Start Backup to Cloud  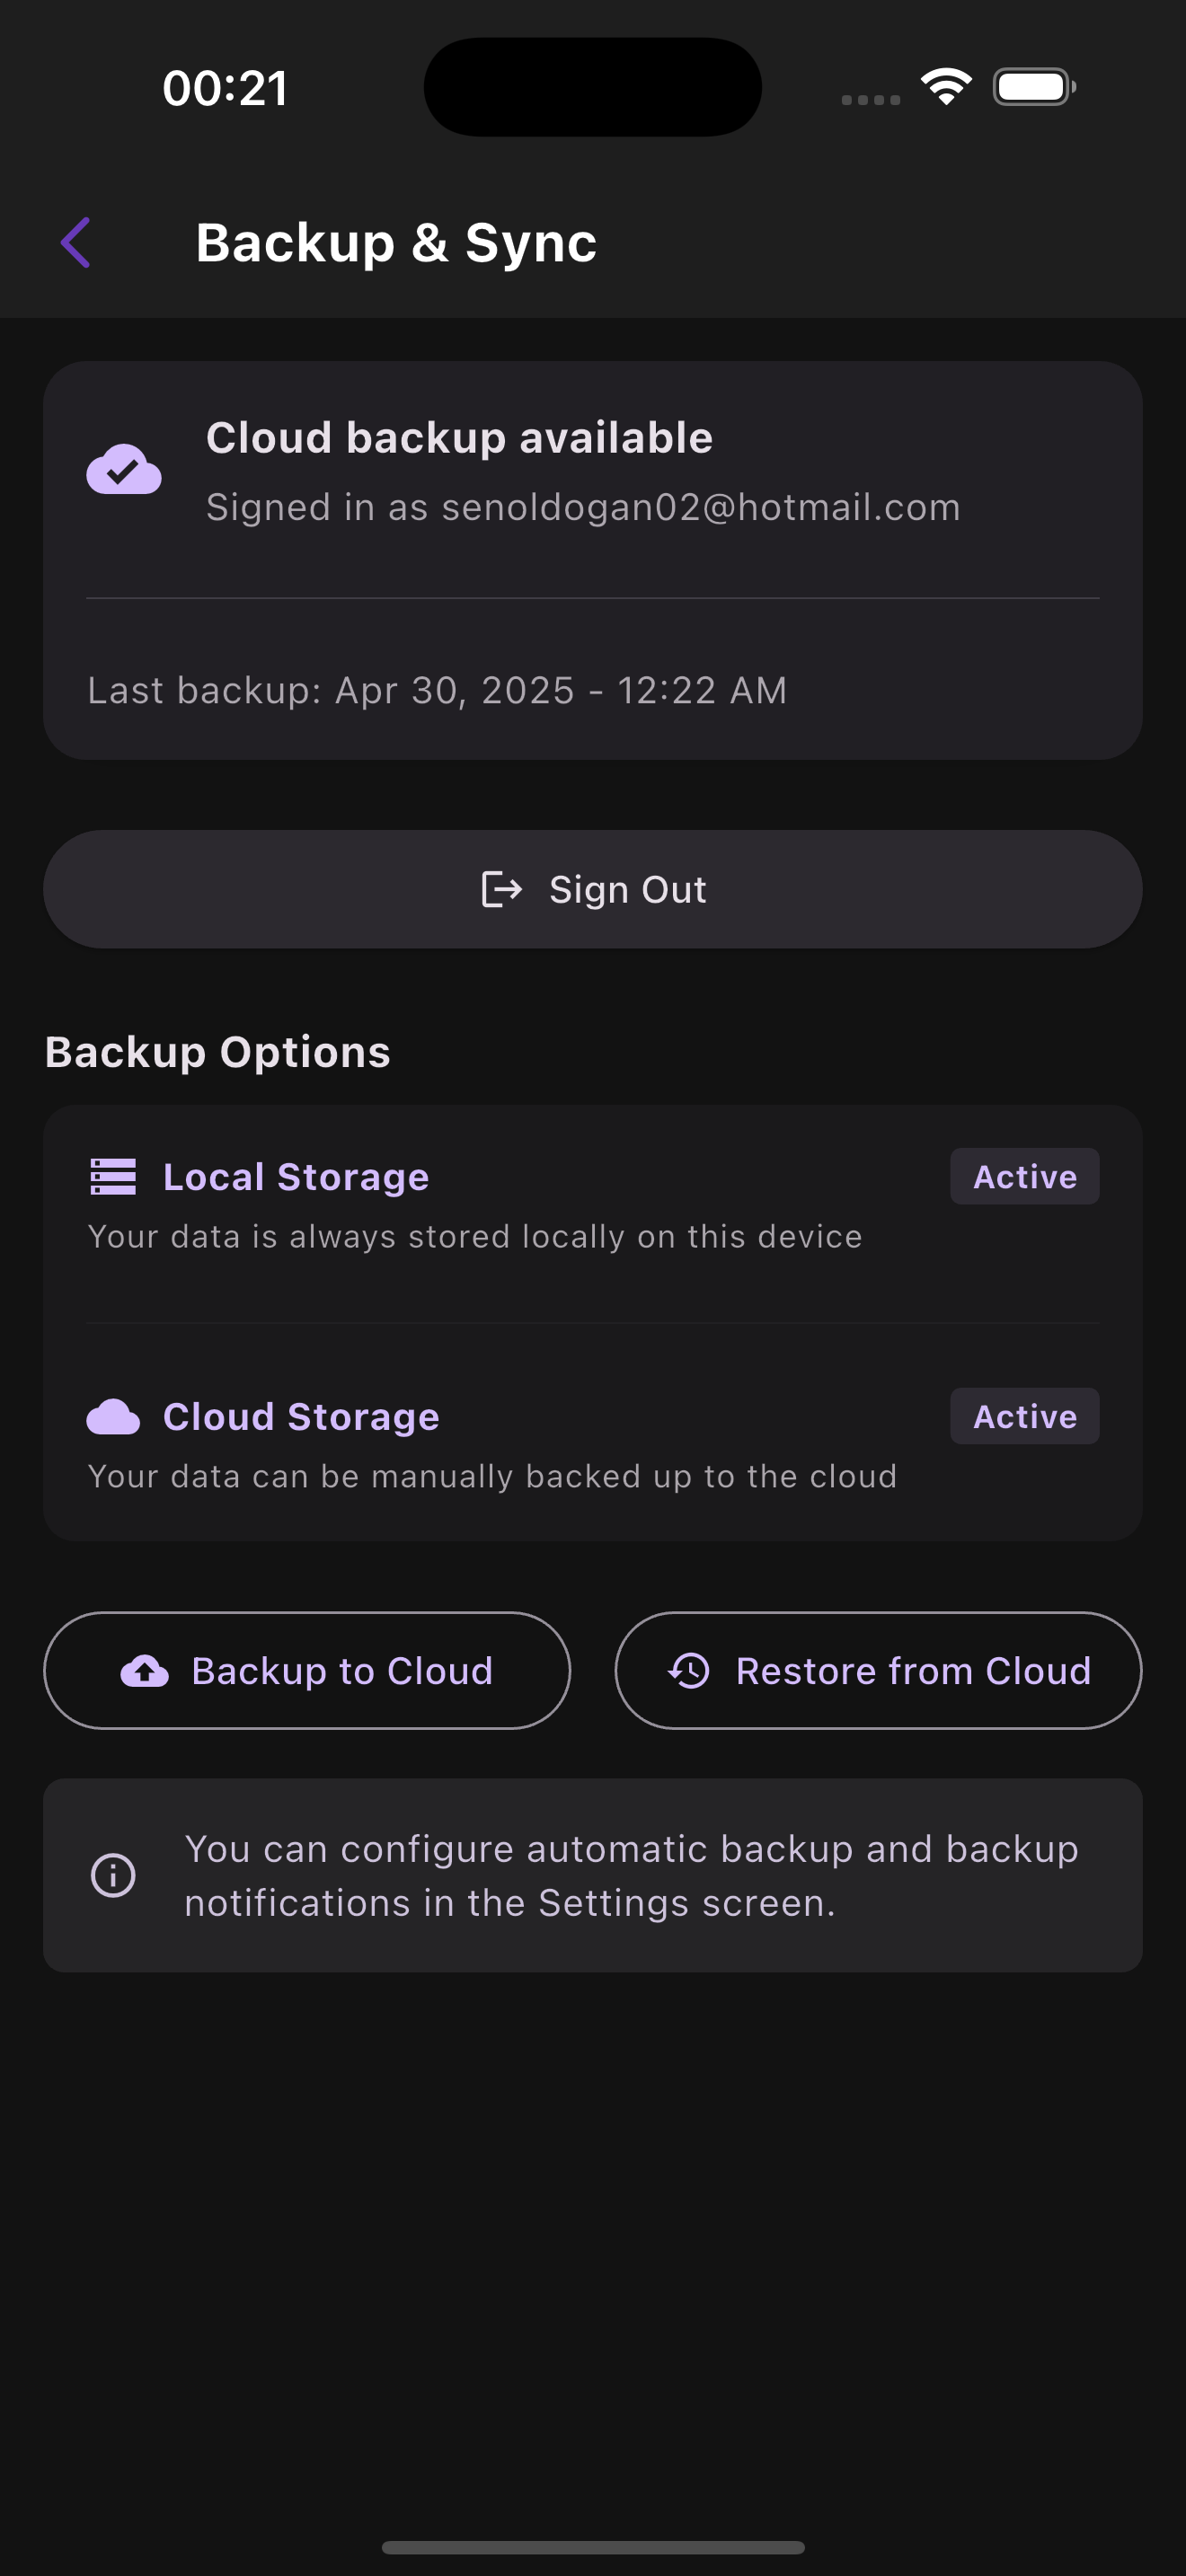[x=307, y=1670]
